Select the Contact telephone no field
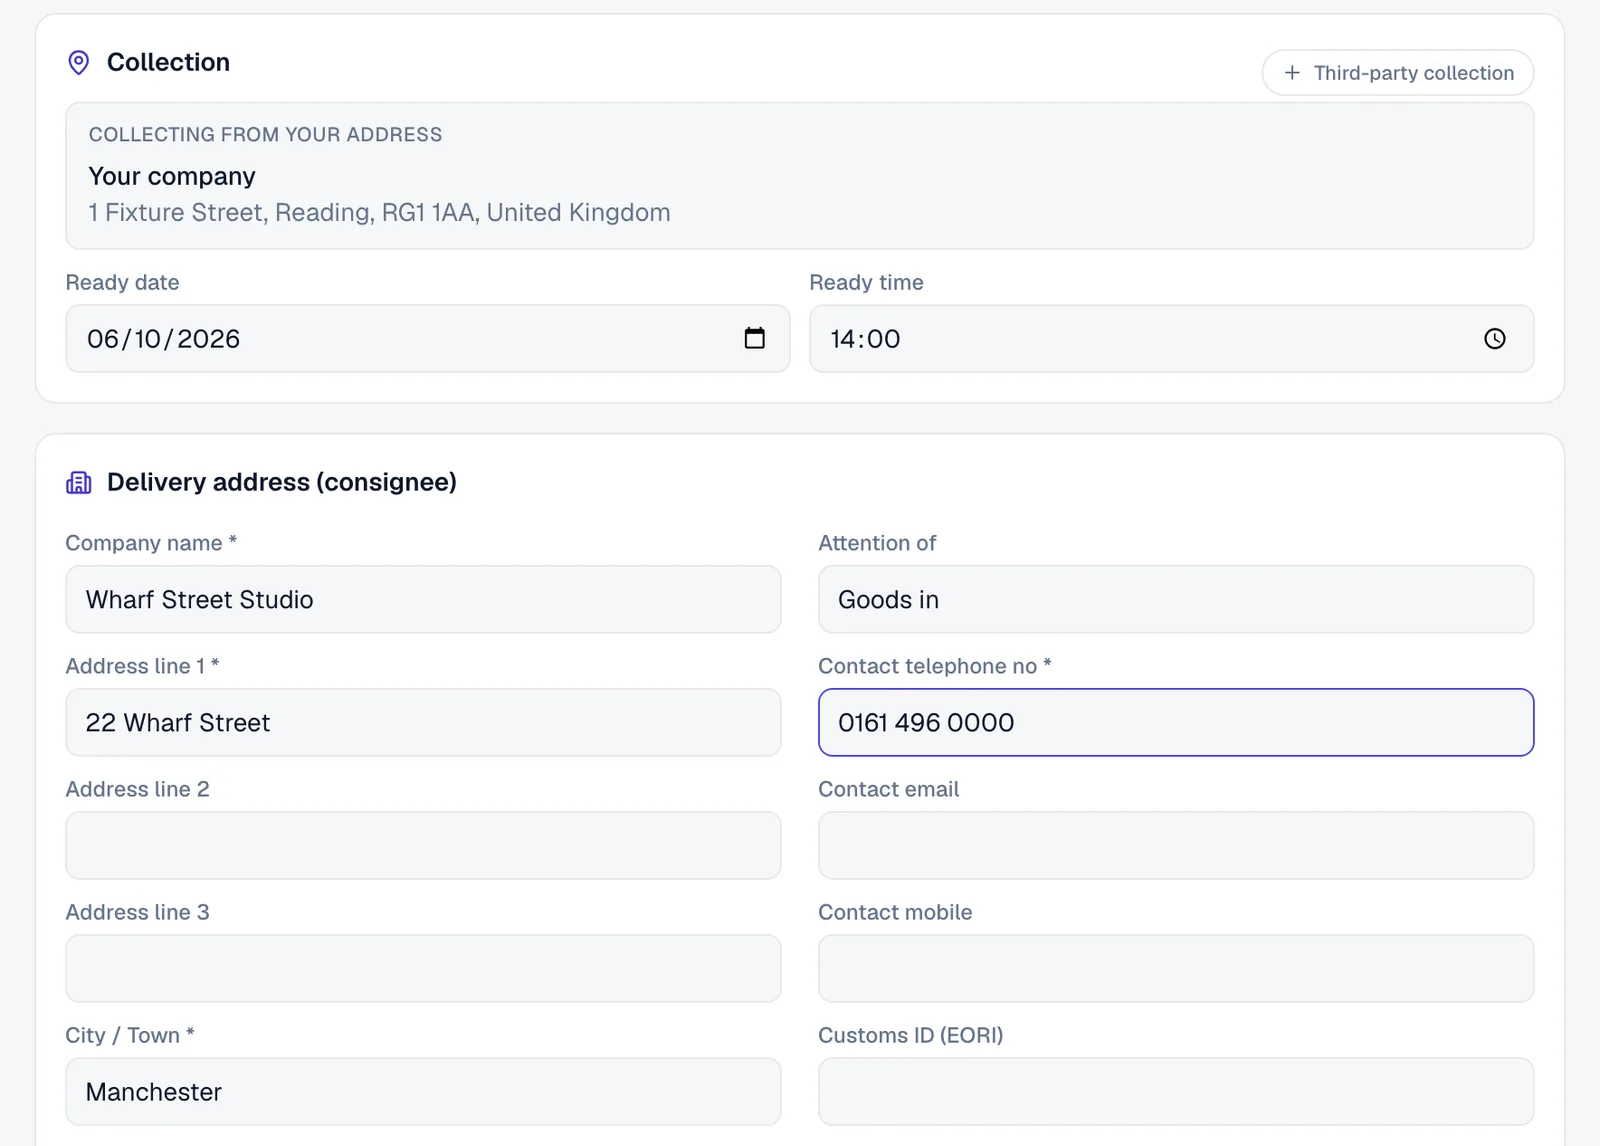Screen dimensions: 1600x1146 coord(1176,722)
